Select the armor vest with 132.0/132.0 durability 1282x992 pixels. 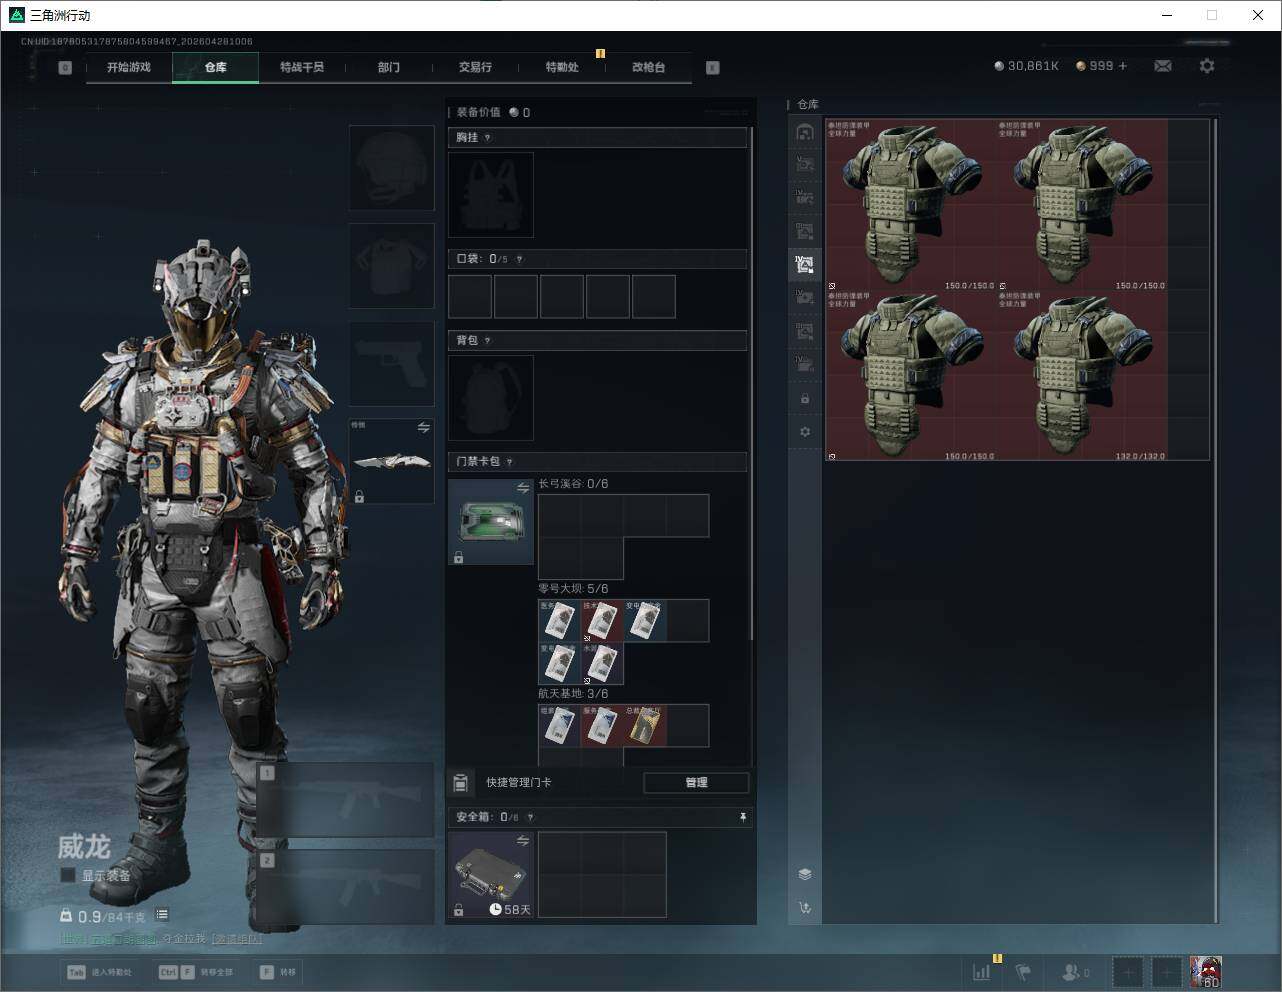(x=1082, y=376)
